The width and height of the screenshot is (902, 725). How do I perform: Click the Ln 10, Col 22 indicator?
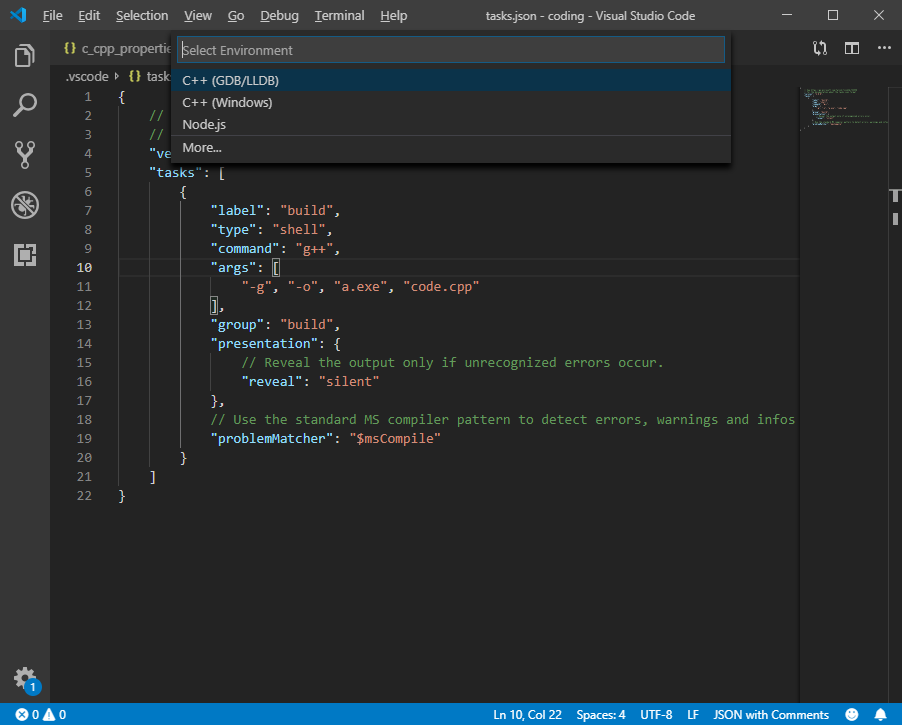coord(527,714)
